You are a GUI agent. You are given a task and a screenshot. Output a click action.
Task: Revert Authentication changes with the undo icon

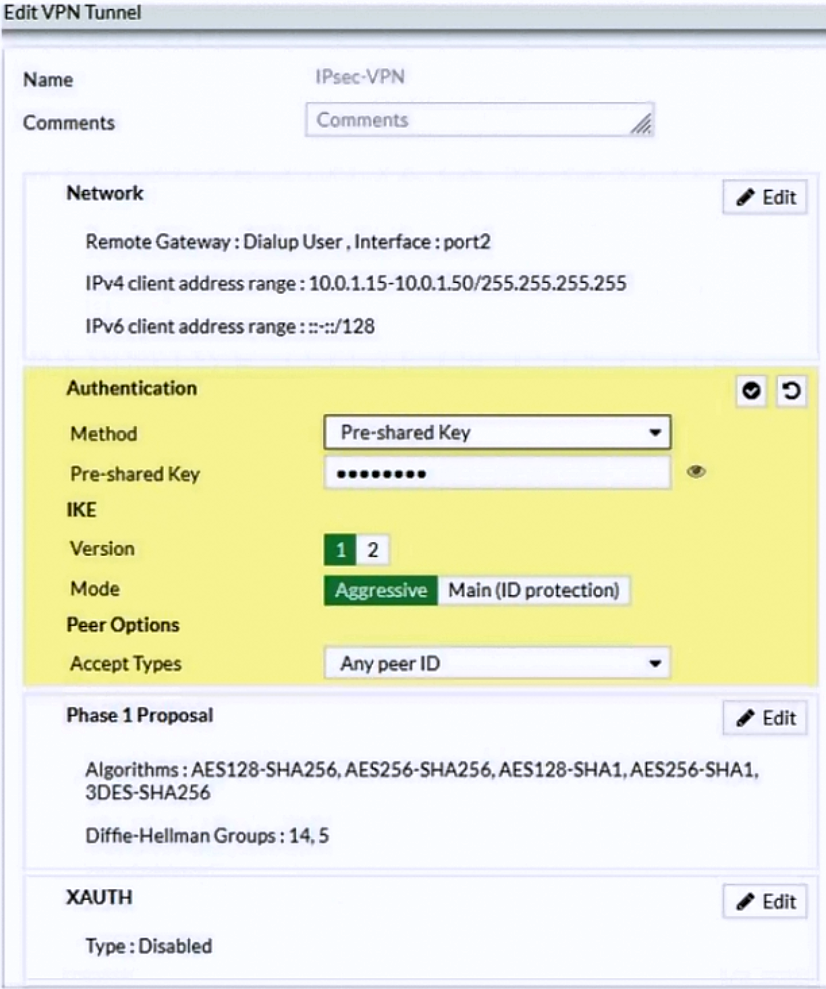(x=790, y=392)
